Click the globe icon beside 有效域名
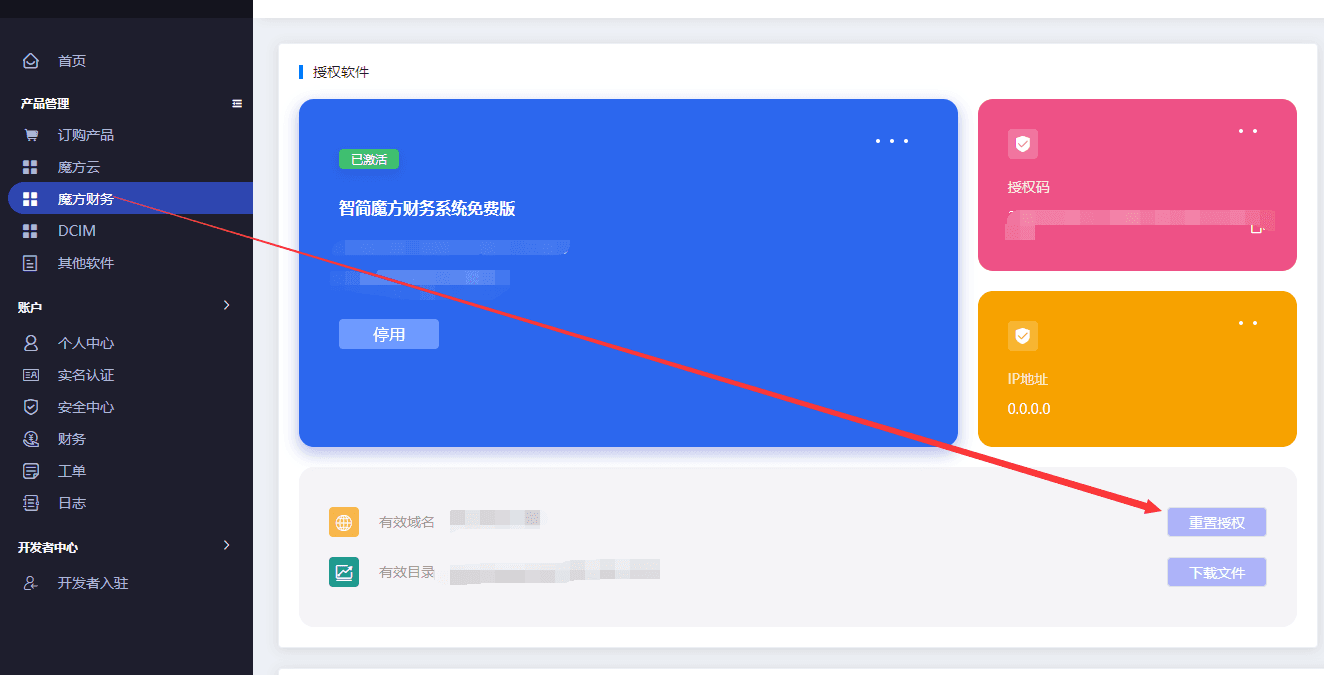Screen dimensions: 1324x675 coord(344,522)
